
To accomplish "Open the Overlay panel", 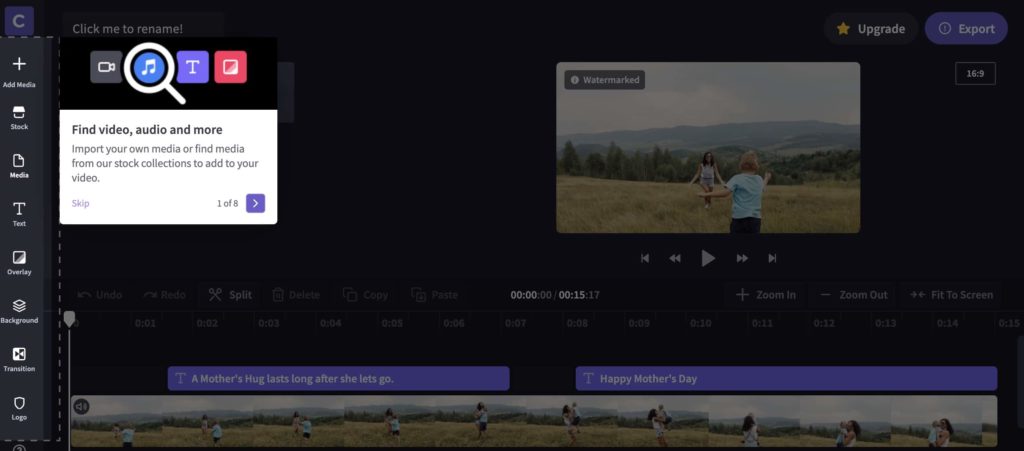I will pos(19,262).
